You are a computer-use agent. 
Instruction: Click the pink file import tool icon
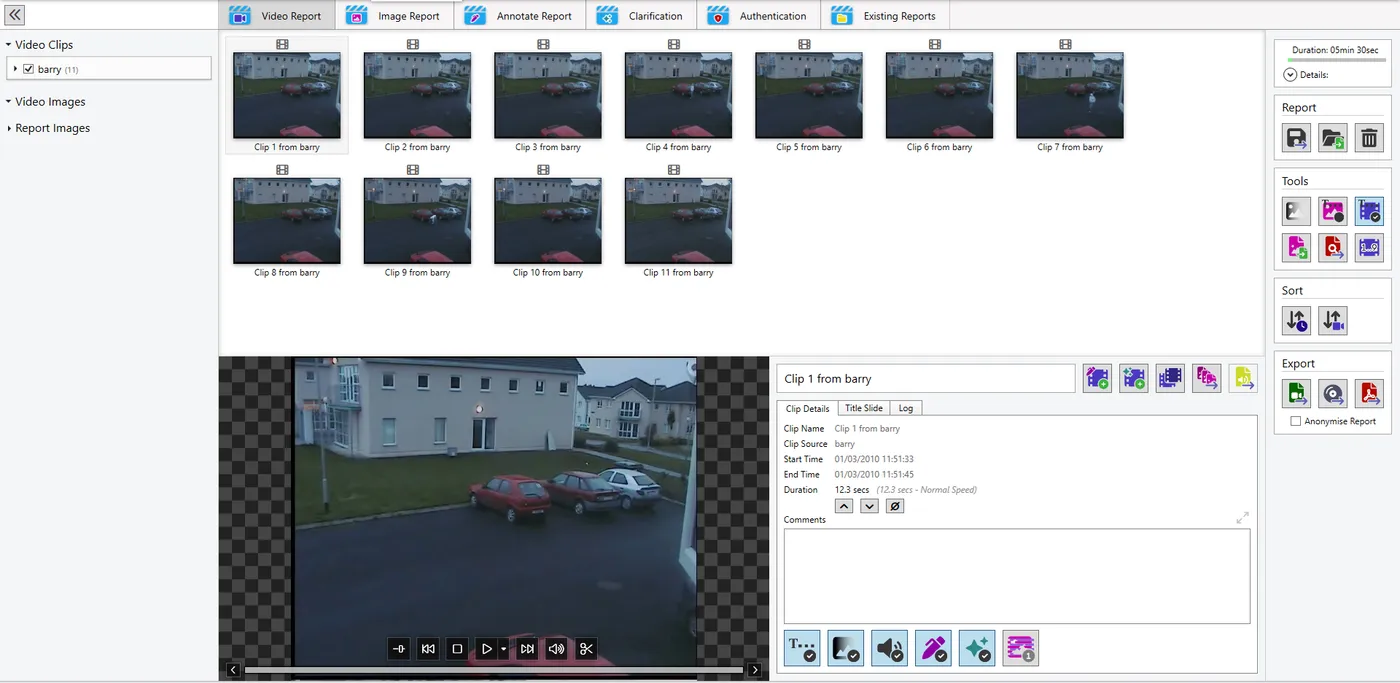click(1296, 247)
